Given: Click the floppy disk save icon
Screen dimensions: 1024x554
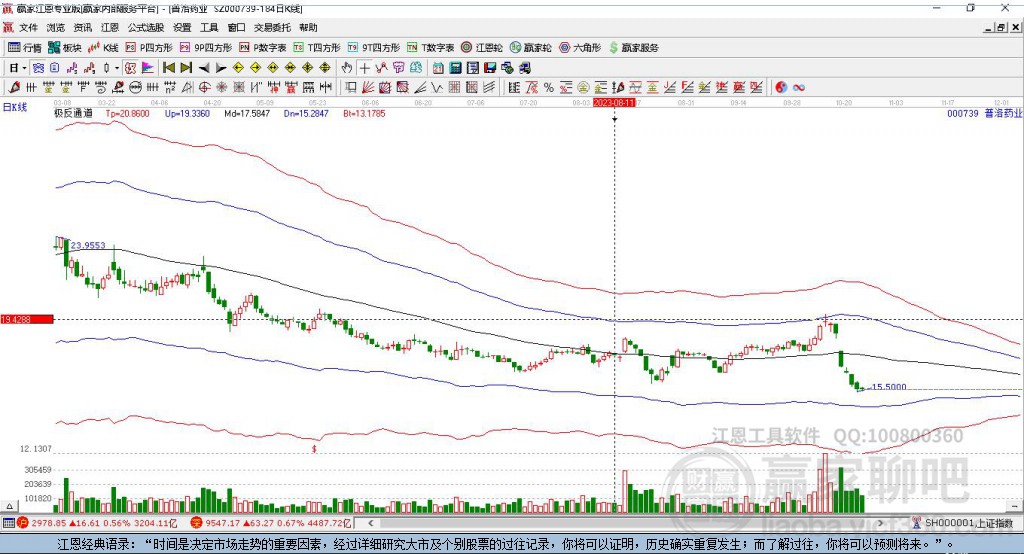Looking at the screenshot, I should coord(490,68).
